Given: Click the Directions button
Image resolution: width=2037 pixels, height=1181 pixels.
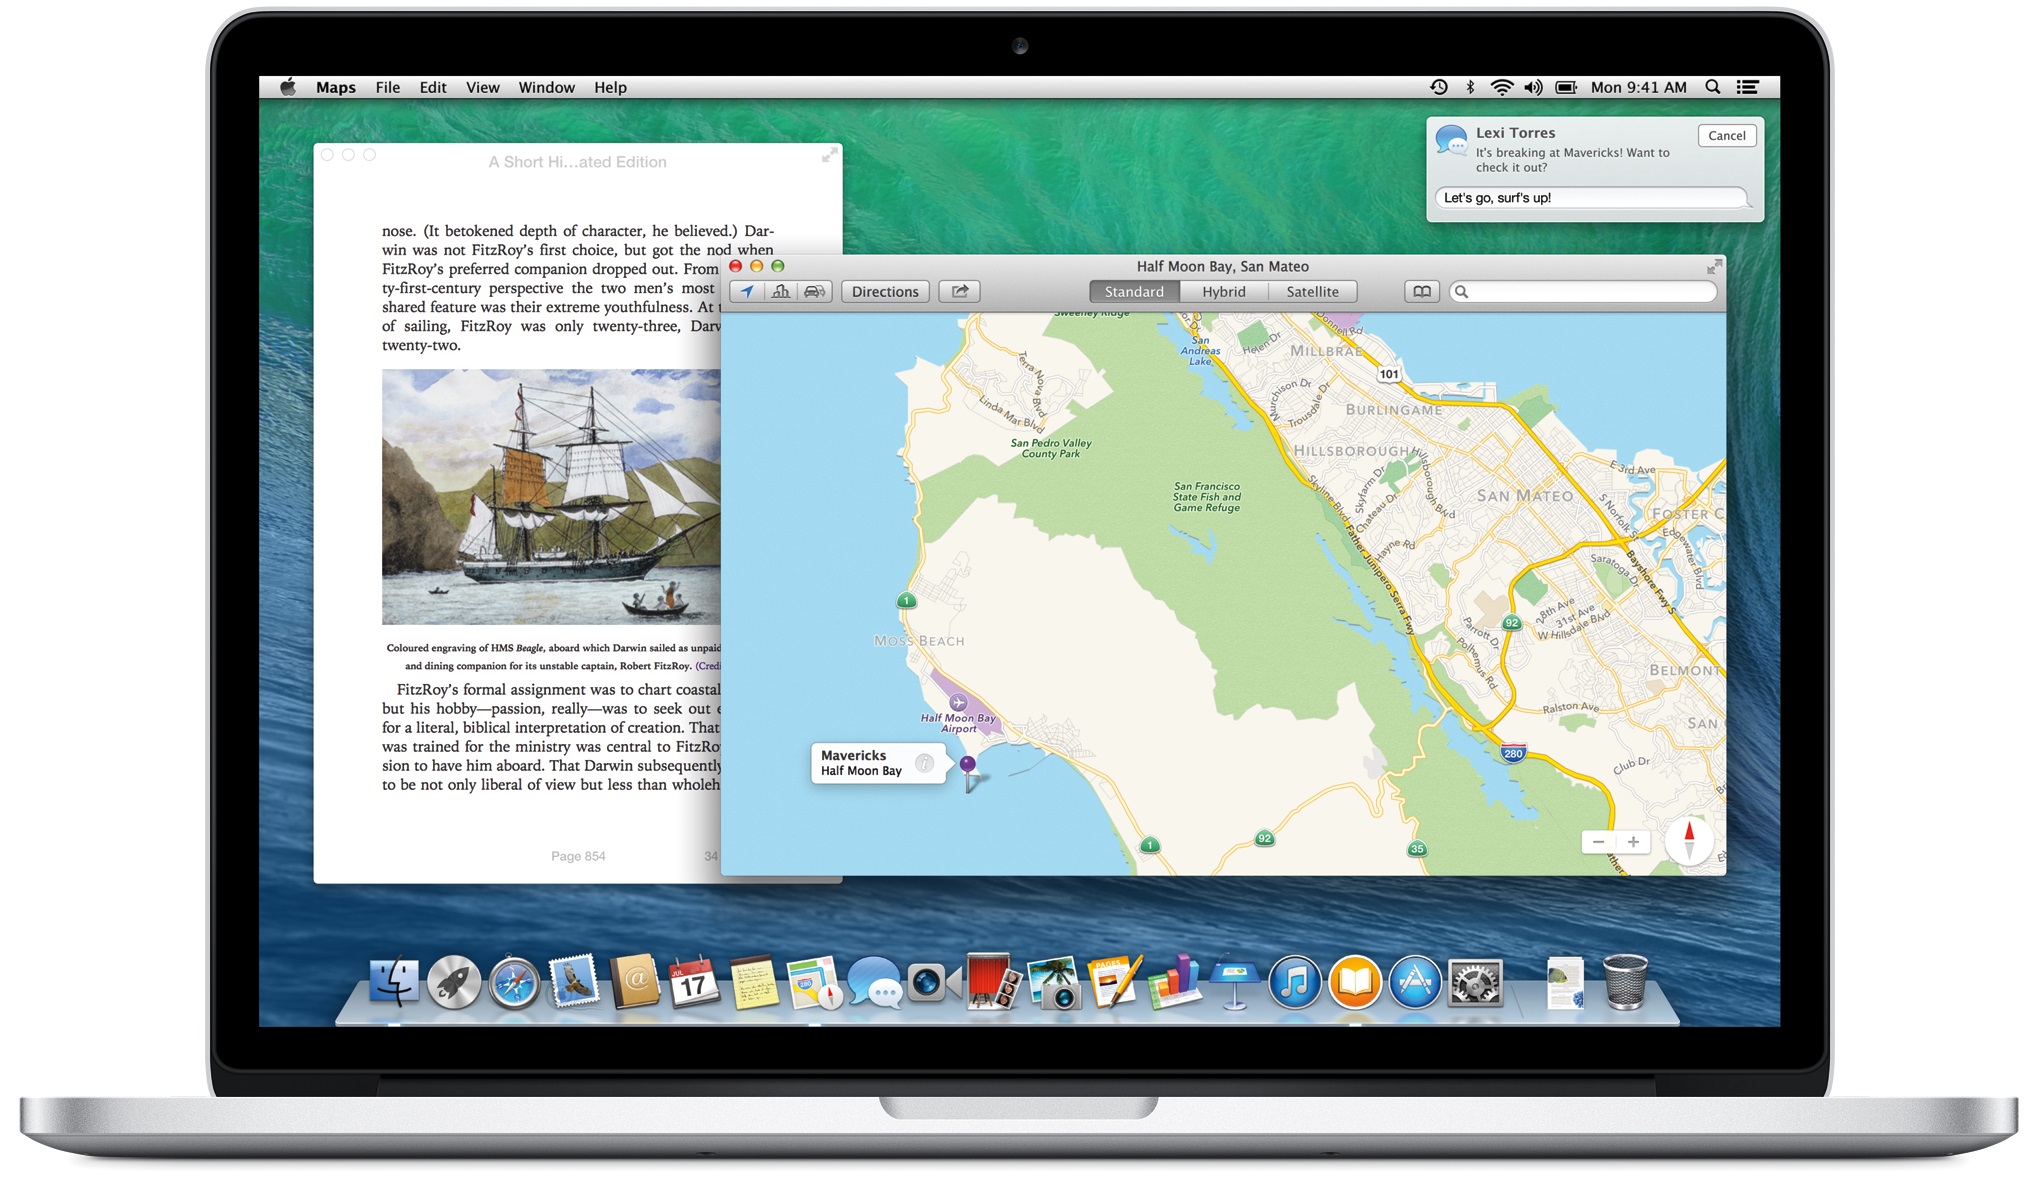Looking at the screenshot, I should [884, 291].
